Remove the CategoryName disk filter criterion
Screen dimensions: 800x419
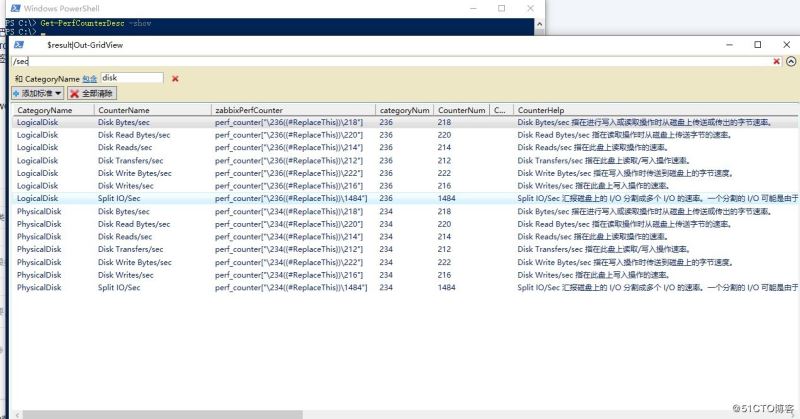click(176, 78)
